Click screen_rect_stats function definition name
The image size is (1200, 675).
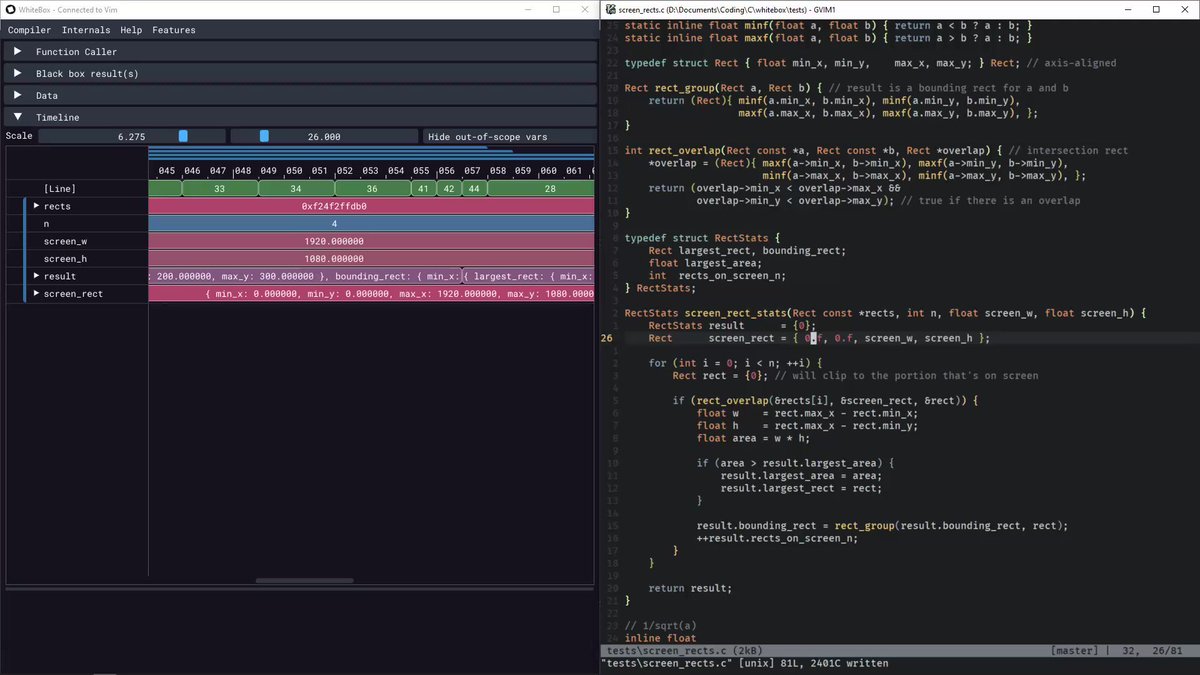click(736, 313)
